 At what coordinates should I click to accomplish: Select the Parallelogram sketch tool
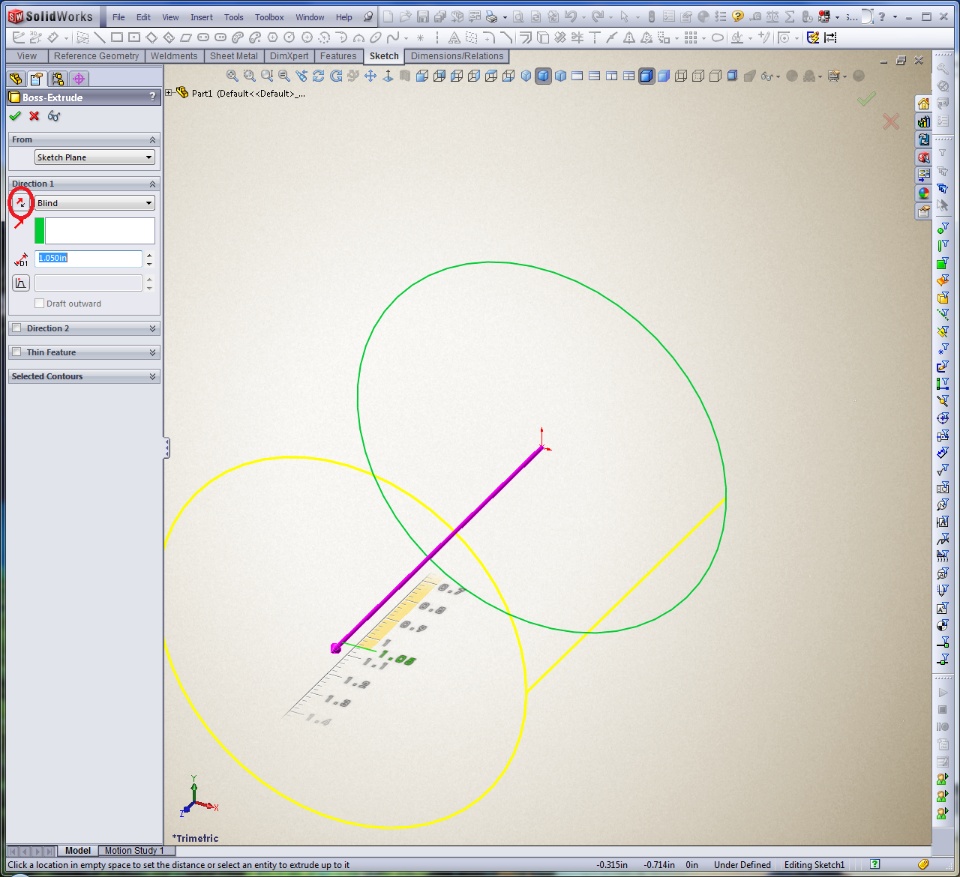point(186,38)
